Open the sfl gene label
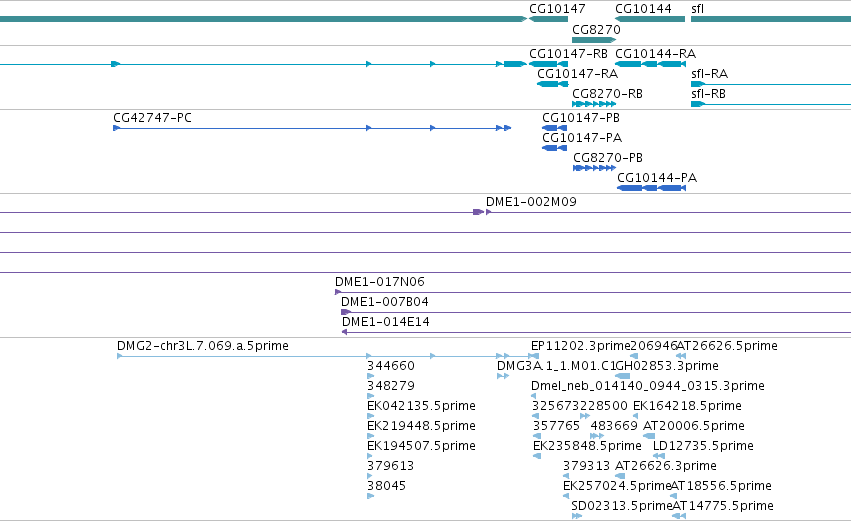851x521 pixels. coord(697,9)
